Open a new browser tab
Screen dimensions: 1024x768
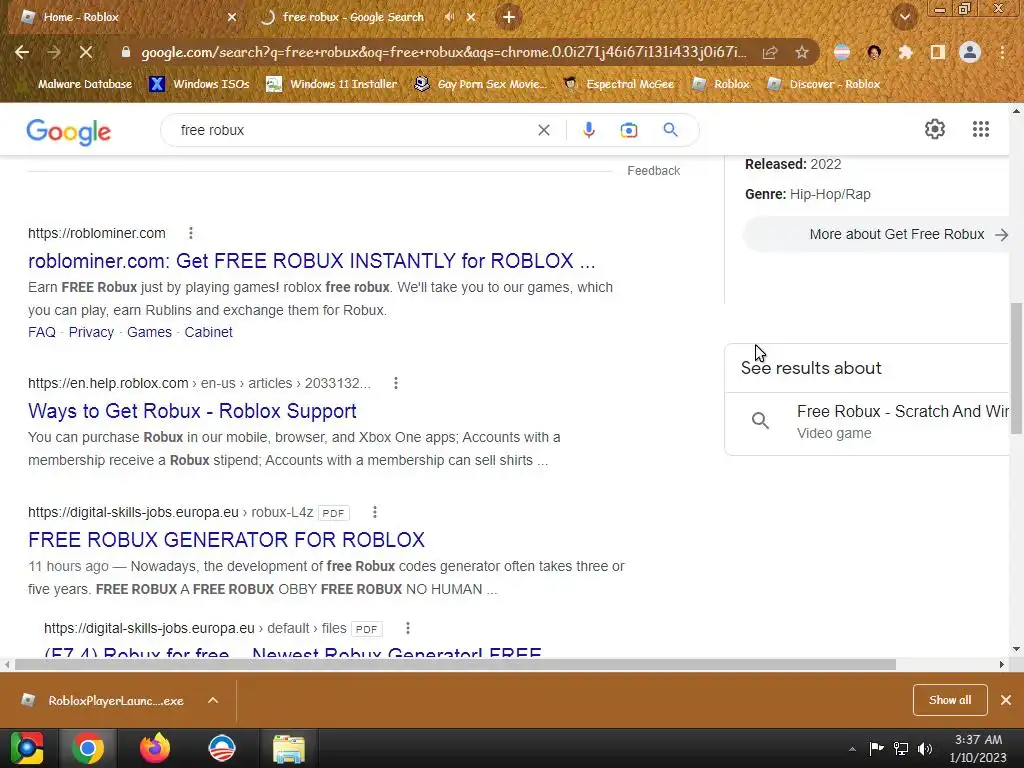(509, 18)
